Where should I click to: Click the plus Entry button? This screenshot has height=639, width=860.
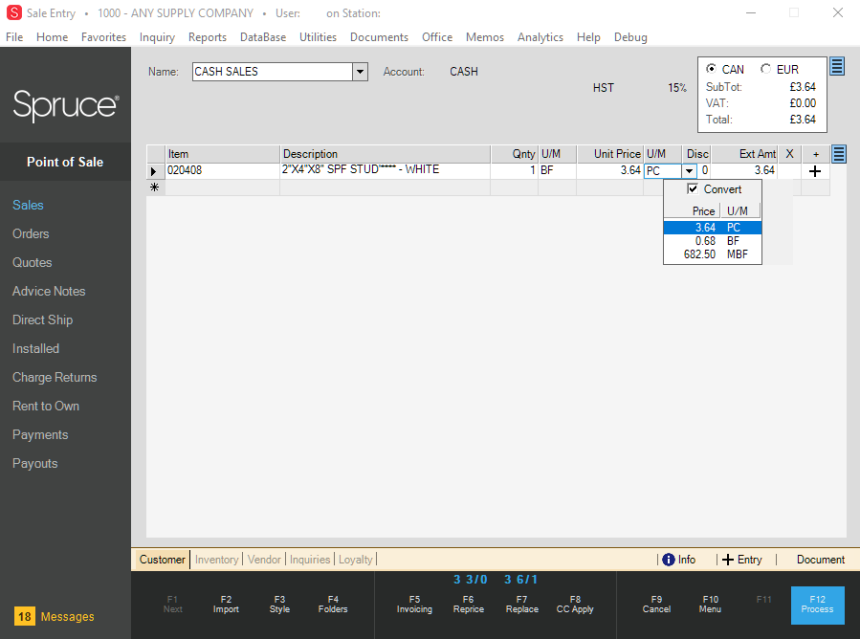point(742,559)
